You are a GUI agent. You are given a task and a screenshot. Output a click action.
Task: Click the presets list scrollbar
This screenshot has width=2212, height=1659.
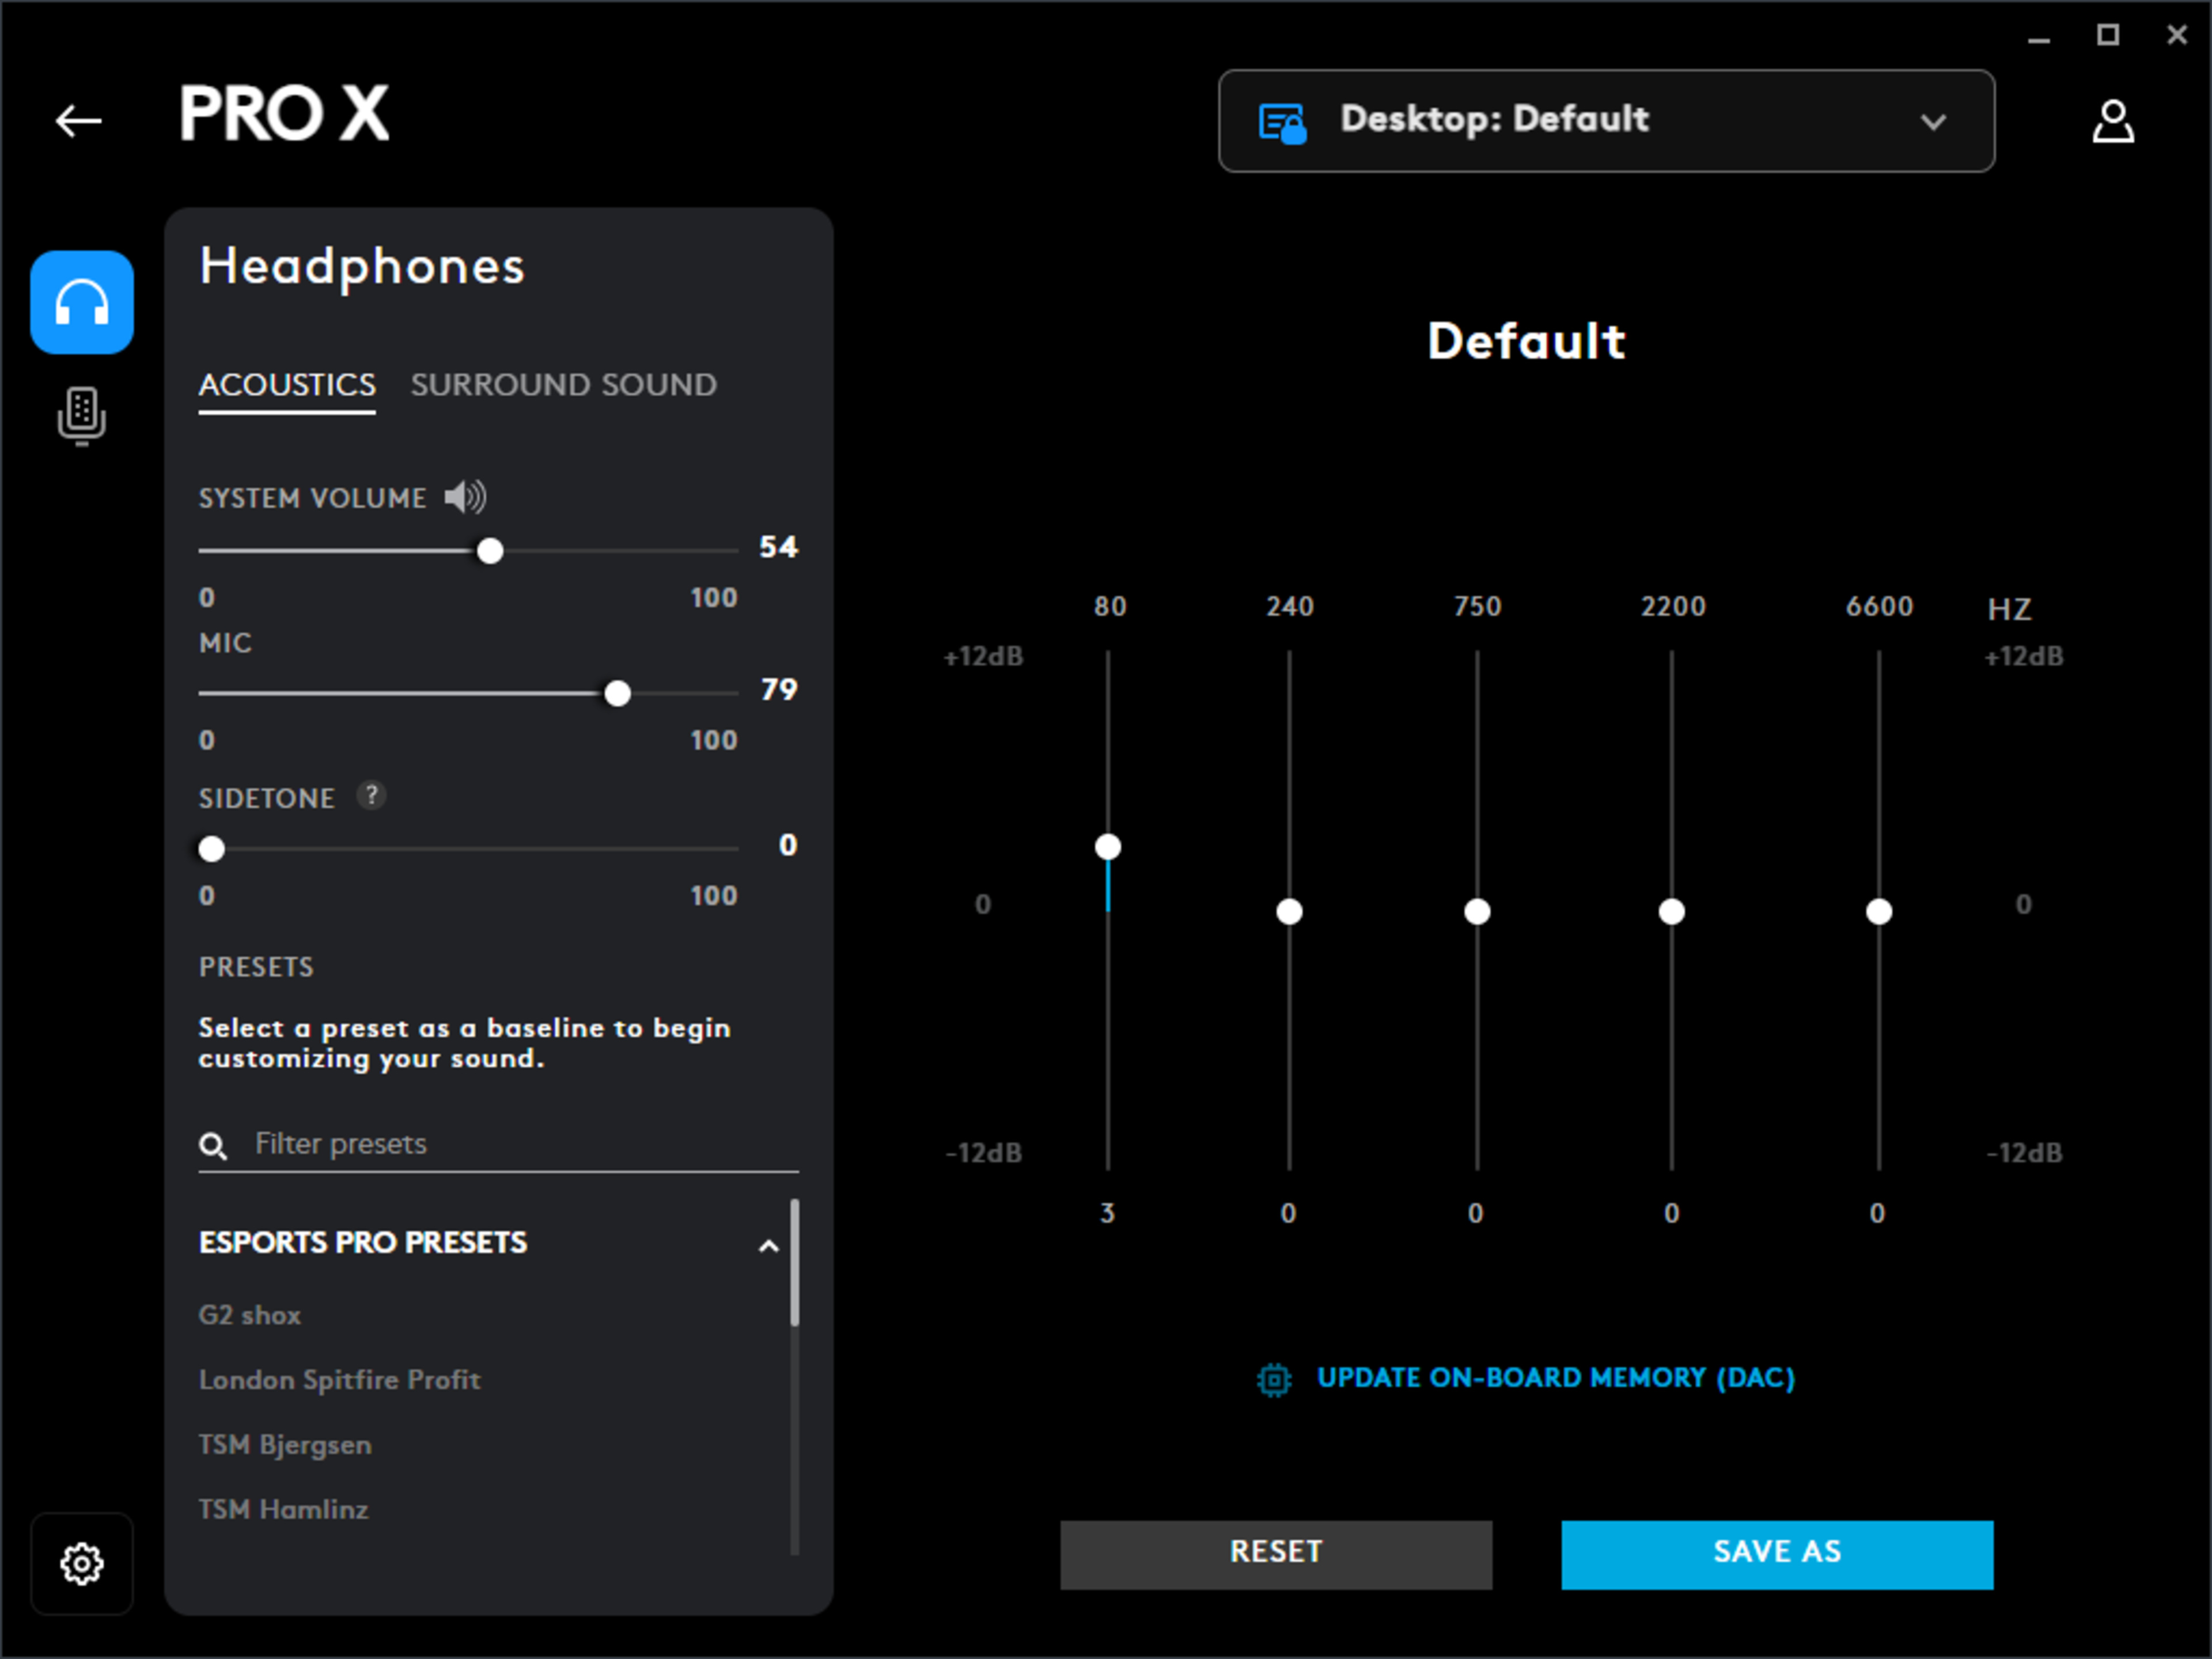pos(795,1262)
